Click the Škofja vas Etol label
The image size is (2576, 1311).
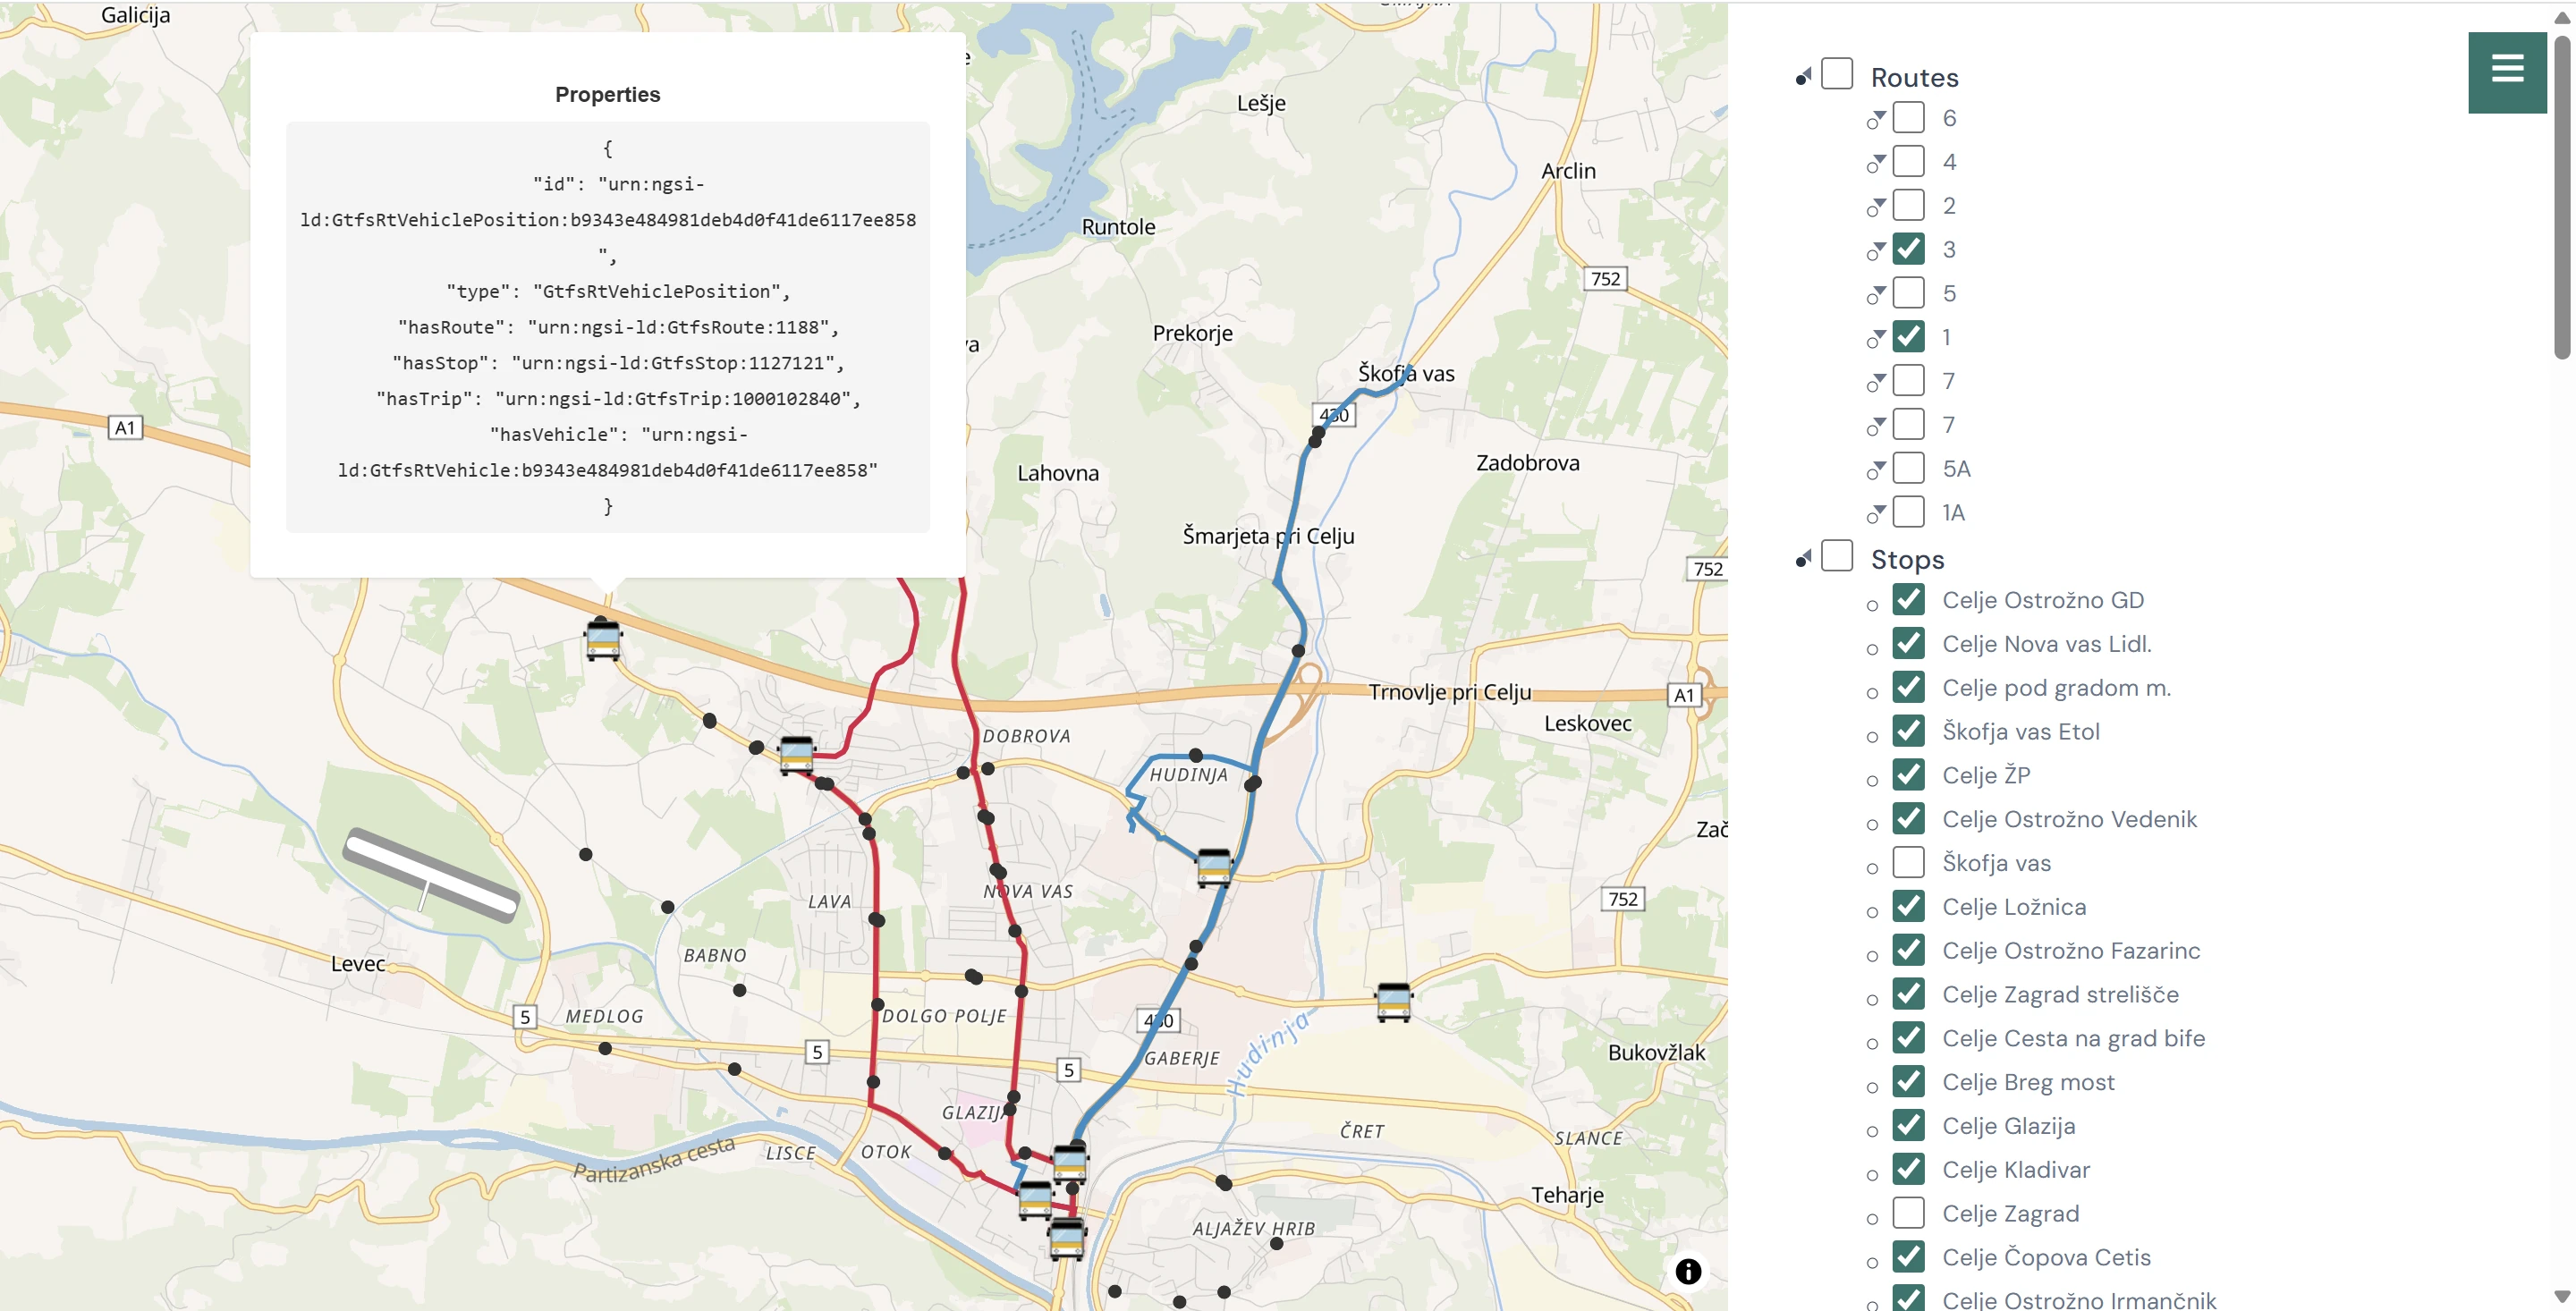(x=2020, y=732)
